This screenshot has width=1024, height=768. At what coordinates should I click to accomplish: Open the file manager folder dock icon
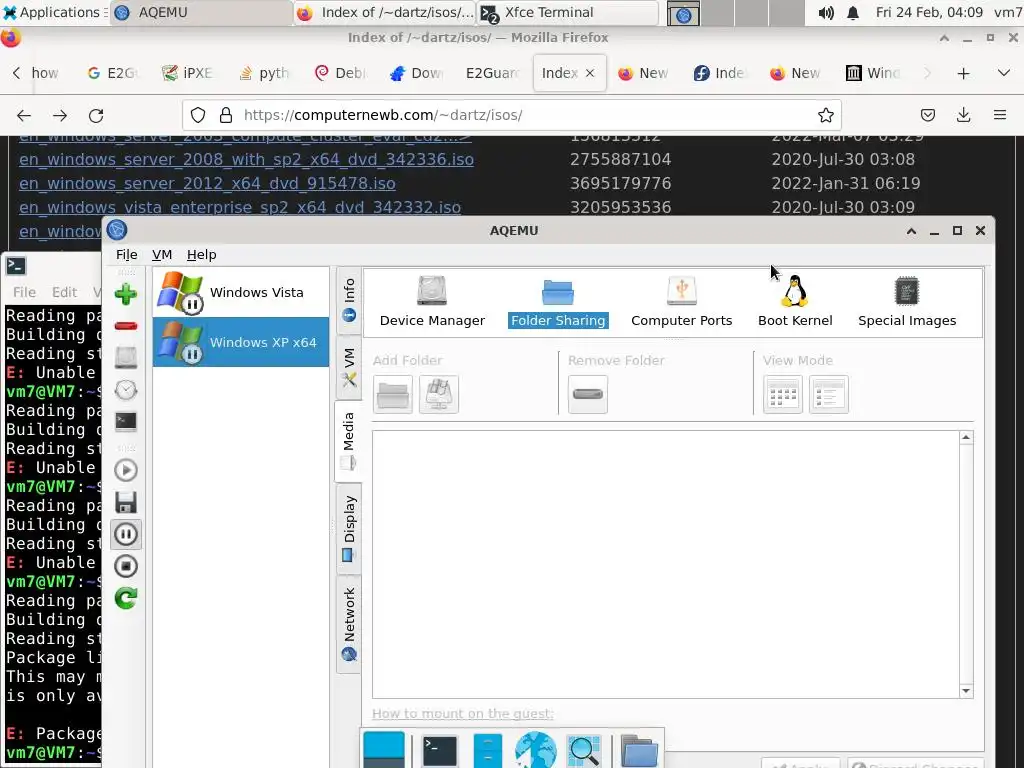pyautogui.click(x=638, y=751)
